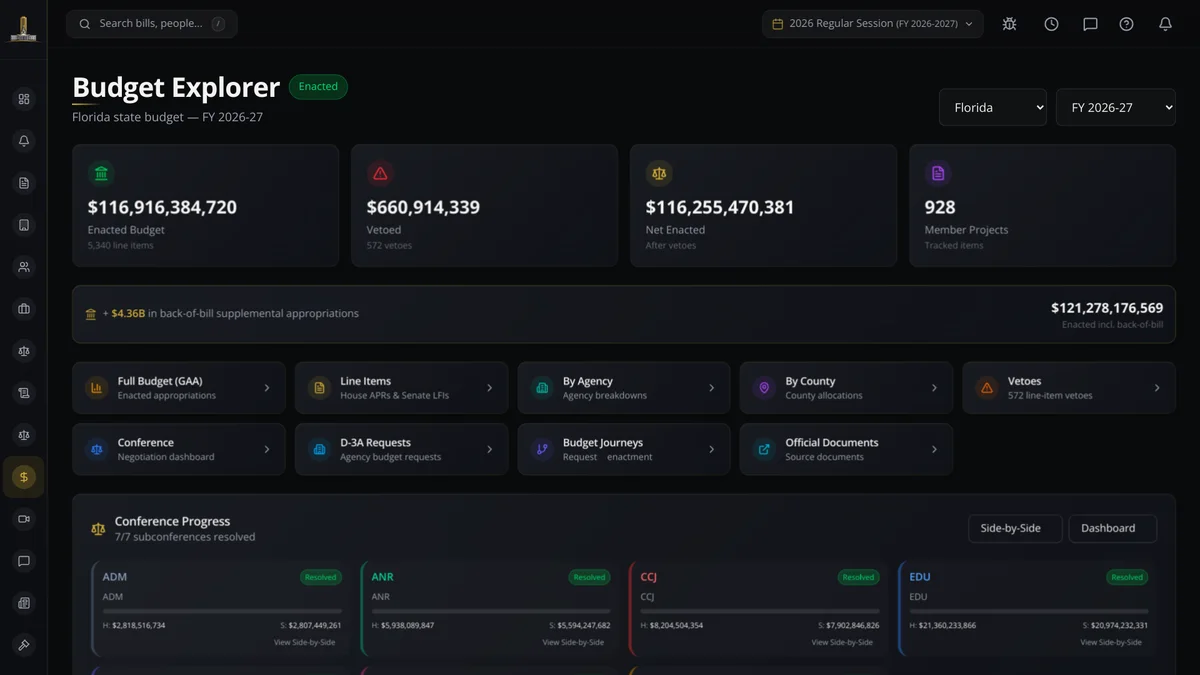Open notifications bell in top bar

coord(1165,24)
